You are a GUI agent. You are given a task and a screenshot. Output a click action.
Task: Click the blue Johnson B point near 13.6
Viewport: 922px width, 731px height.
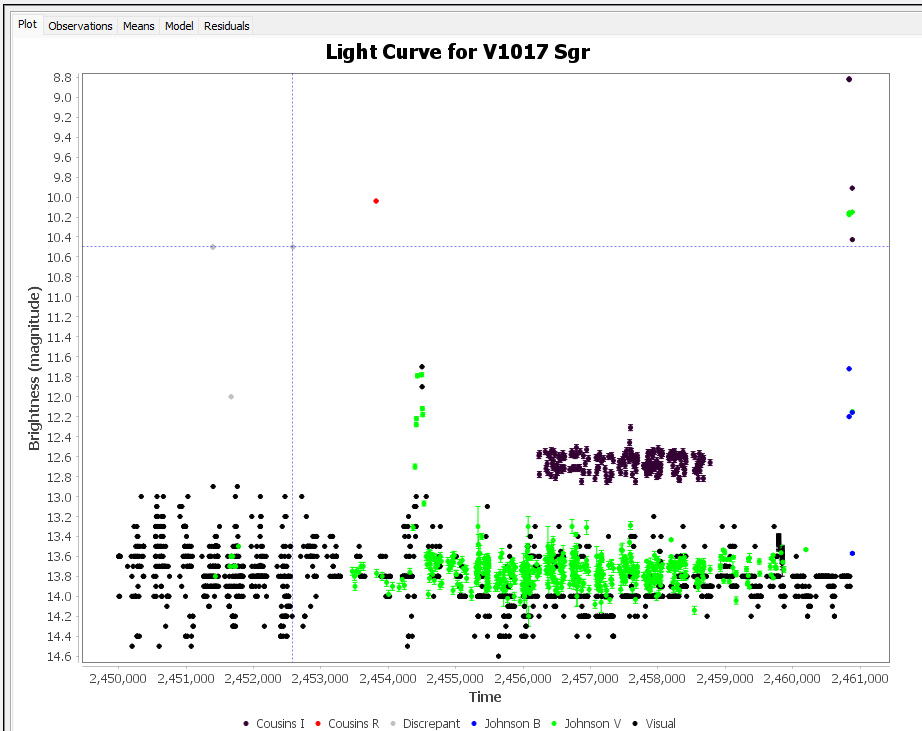click(852, 553)
